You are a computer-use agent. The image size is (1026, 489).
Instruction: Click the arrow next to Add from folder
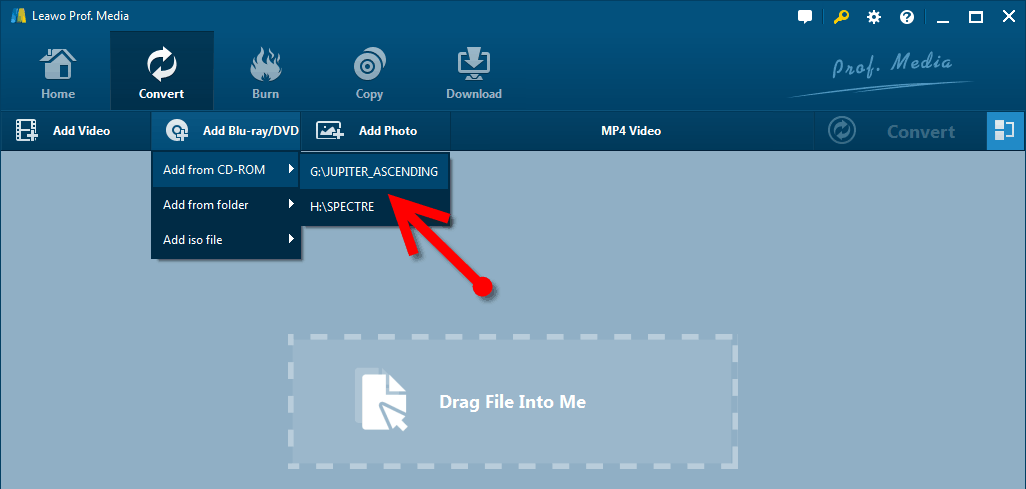(x=291, y=205)
